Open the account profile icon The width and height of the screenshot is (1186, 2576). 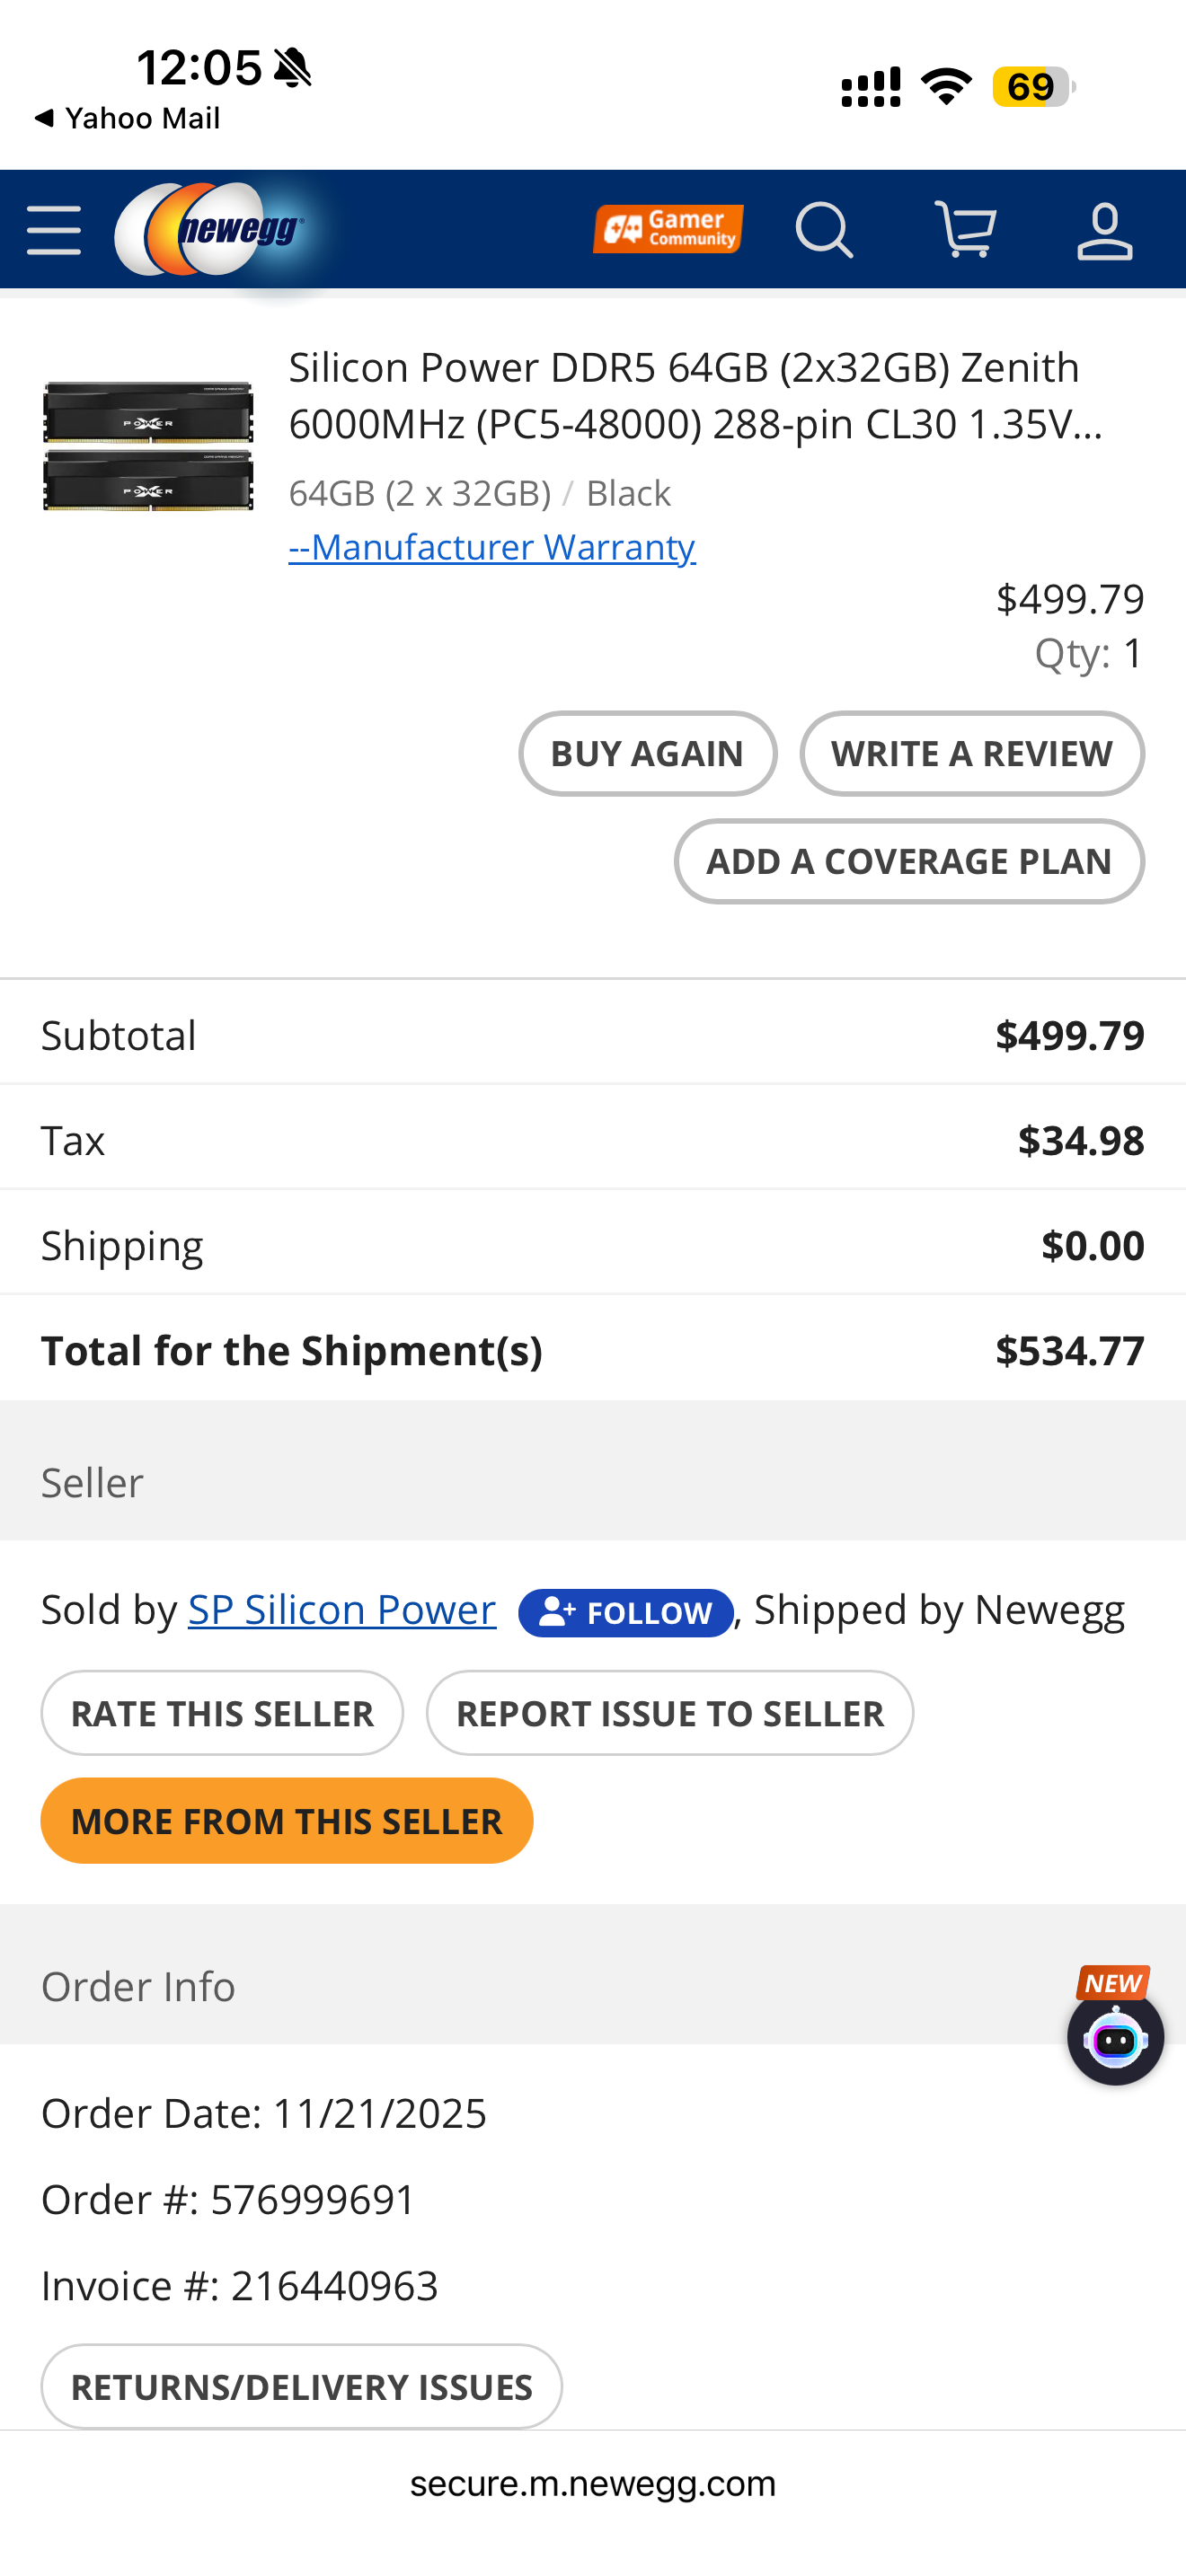coord(1104,231)
